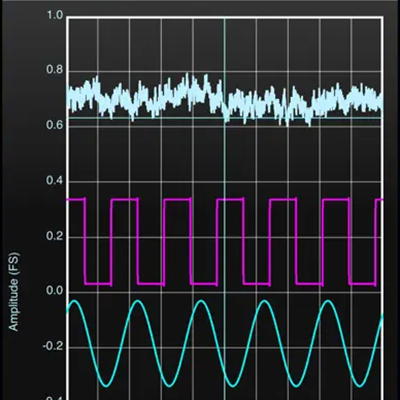Click the Amplitude (FS) axis title

point(14,292)
